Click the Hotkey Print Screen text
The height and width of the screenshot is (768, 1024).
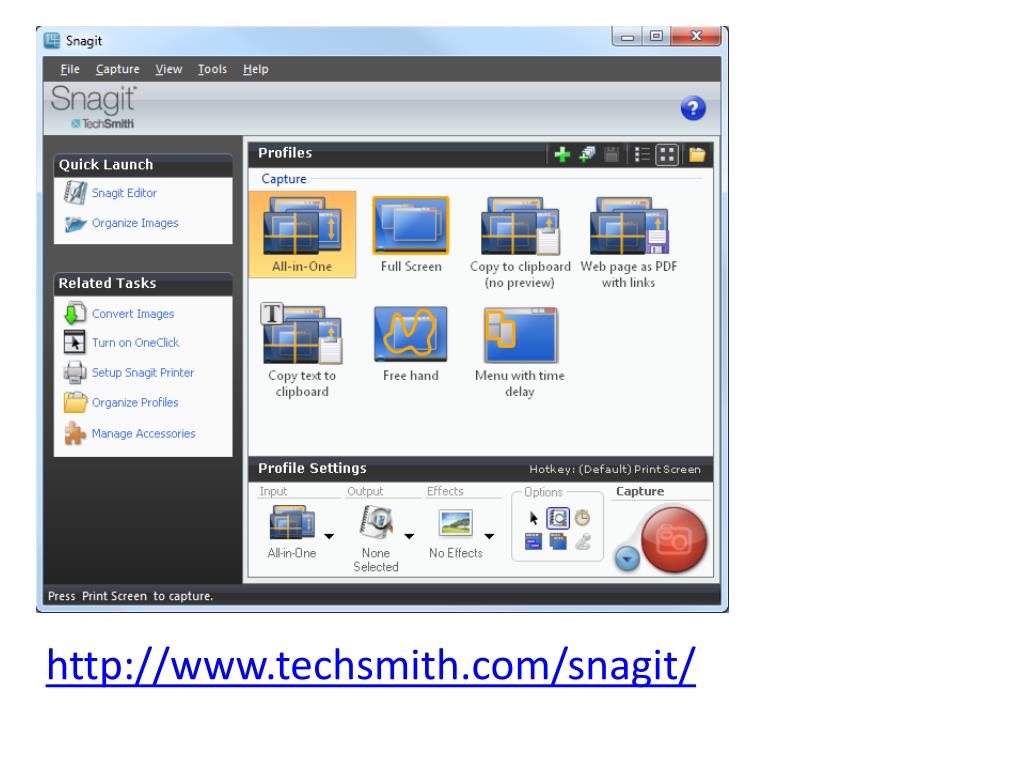click(615, 469)
